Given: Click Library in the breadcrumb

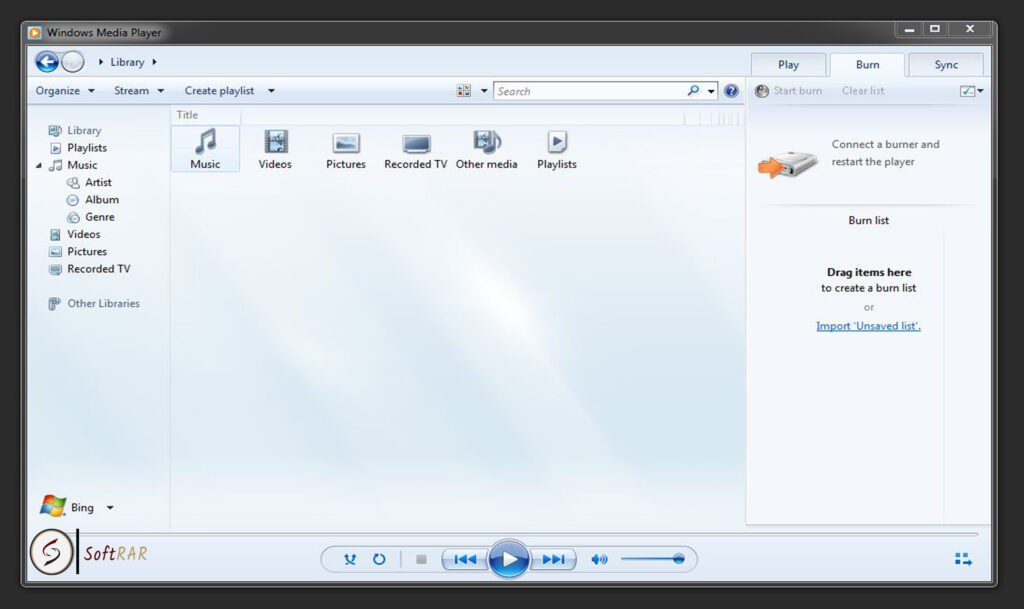Looking at the screenshot, I should (127, 62).
